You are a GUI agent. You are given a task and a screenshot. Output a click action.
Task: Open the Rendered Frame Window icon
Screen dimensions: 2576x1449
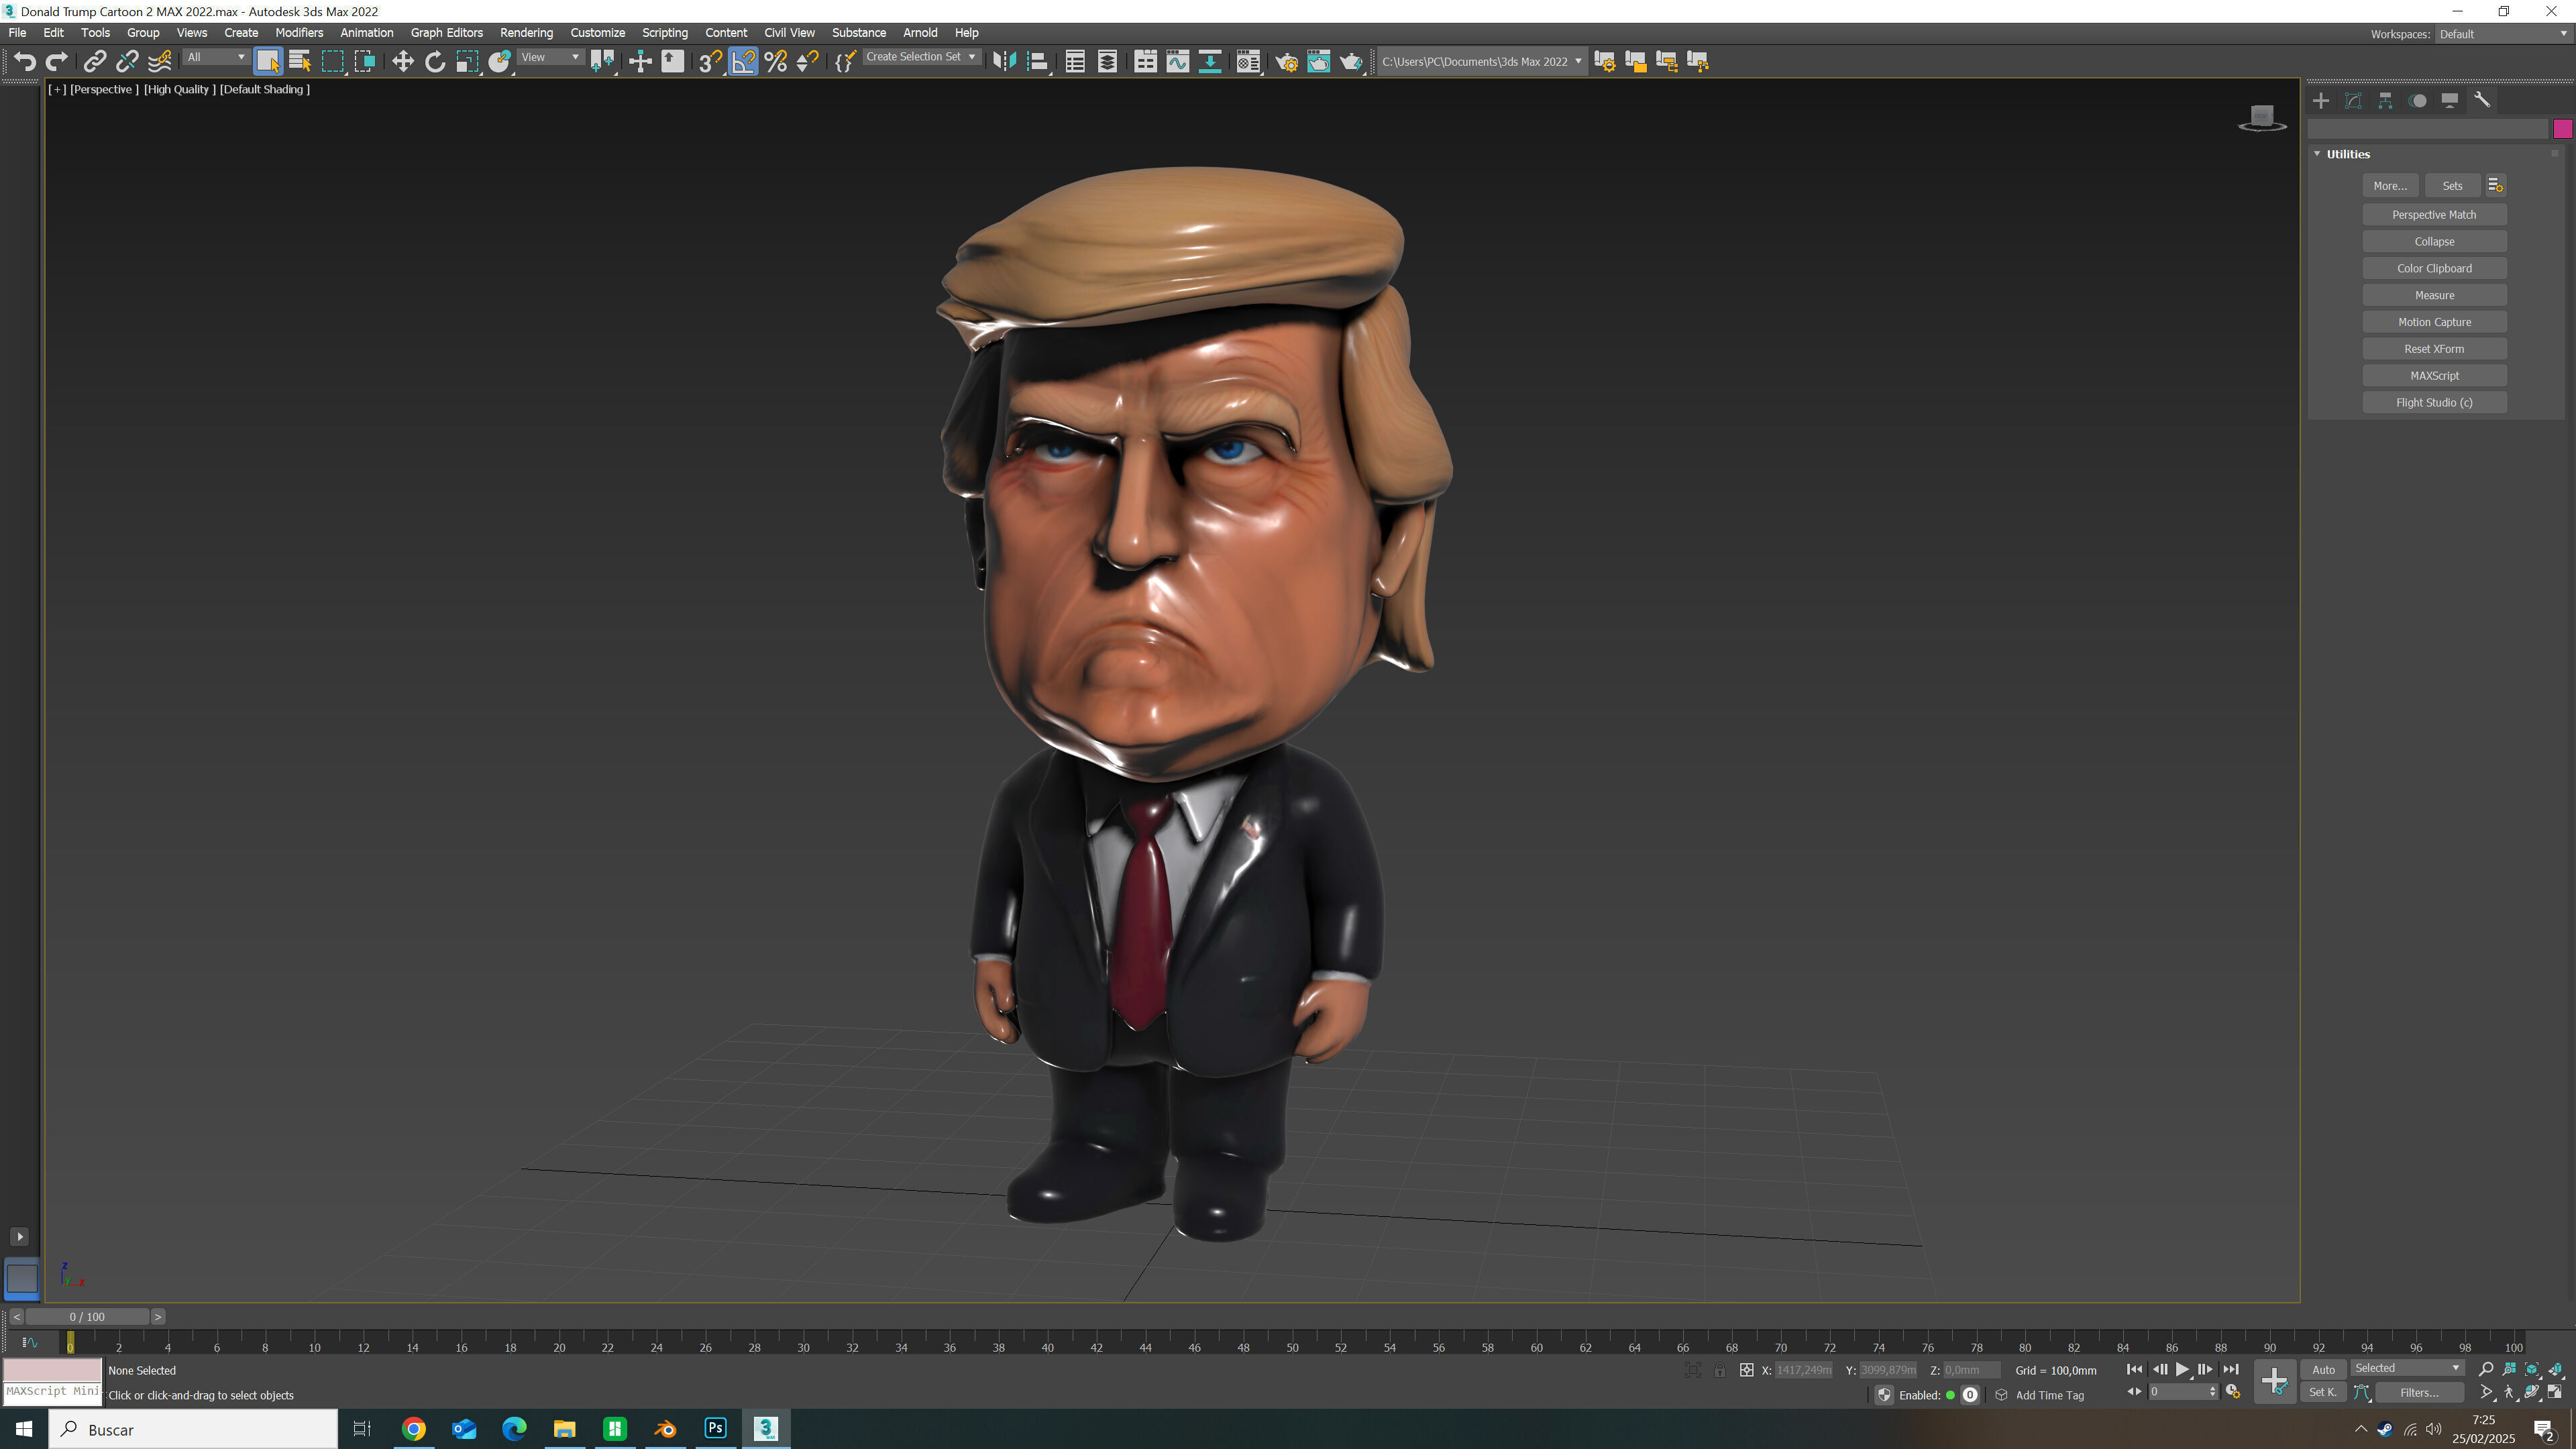coord(1319,61)
